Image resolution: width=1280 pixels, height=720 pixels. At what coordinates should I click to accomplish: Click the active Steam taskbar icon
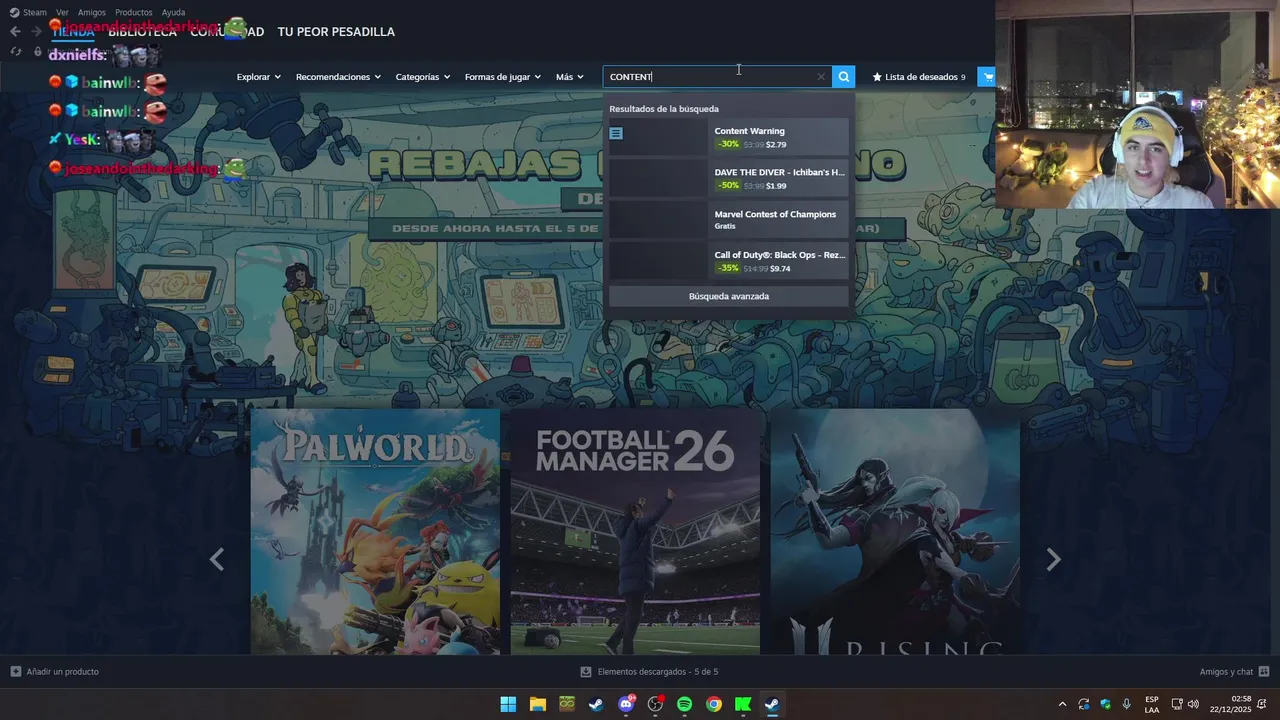(772, 704)
